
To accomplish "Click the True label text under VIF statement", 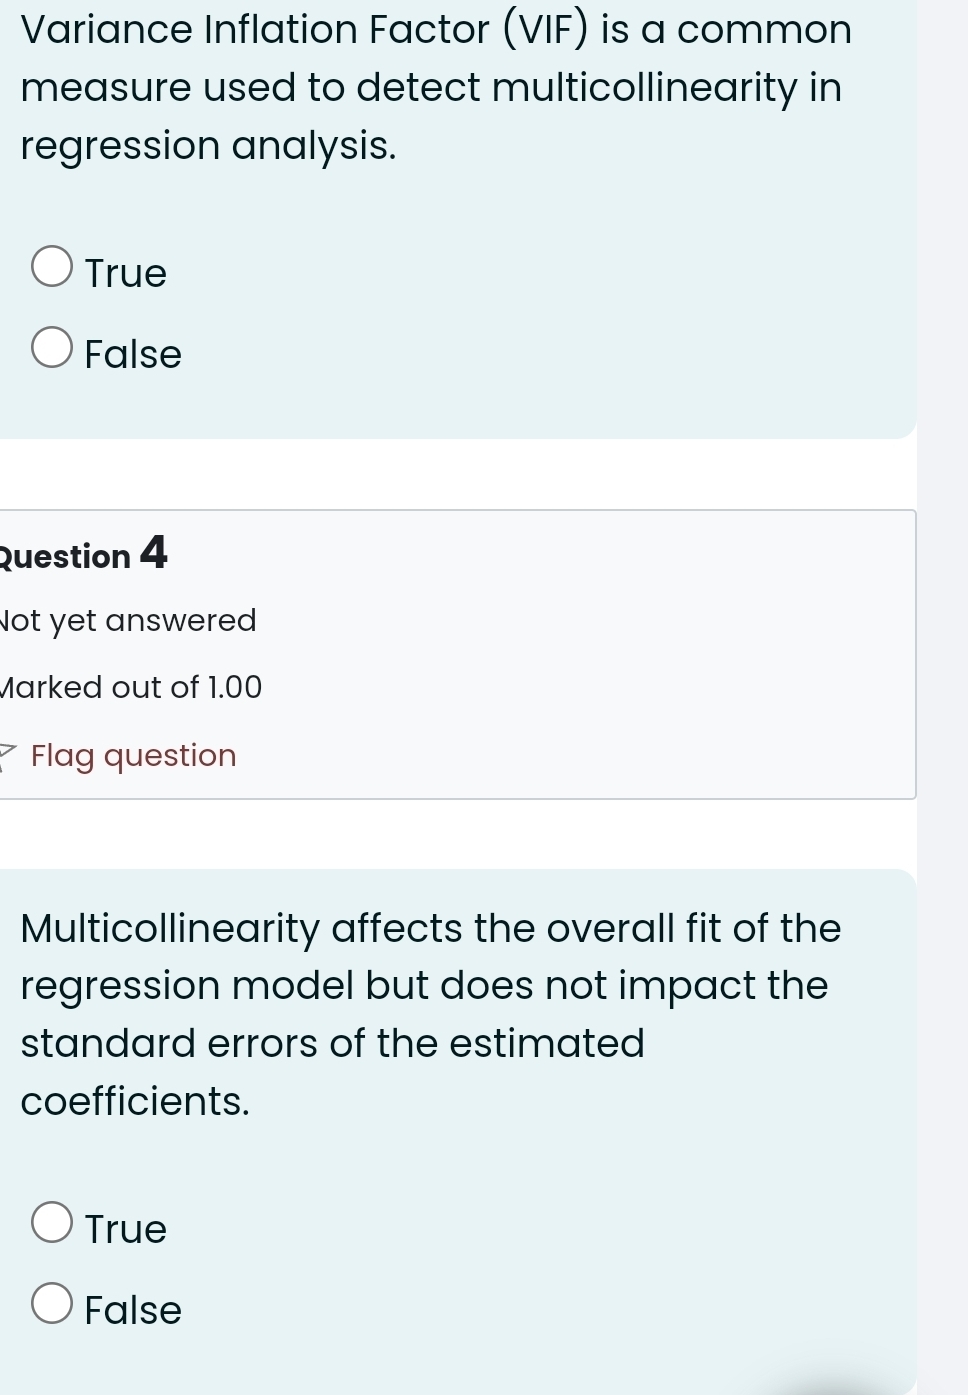I will 126,273.
